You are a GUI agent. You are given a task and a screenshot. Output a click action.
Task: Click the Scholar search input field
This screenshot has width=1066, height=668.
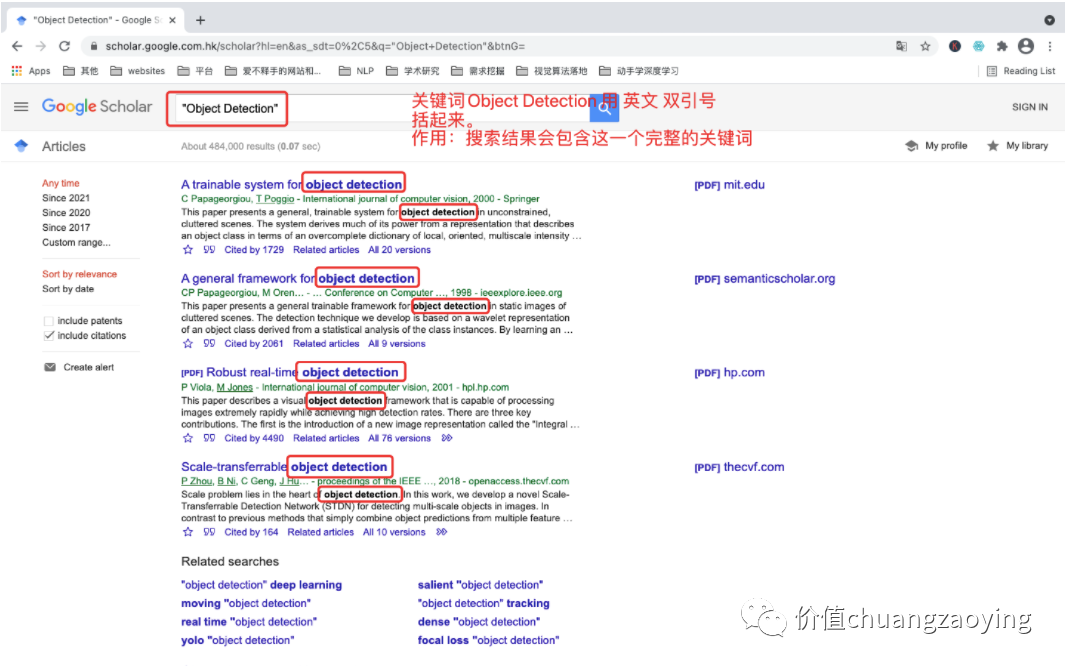tap(381, 108)
